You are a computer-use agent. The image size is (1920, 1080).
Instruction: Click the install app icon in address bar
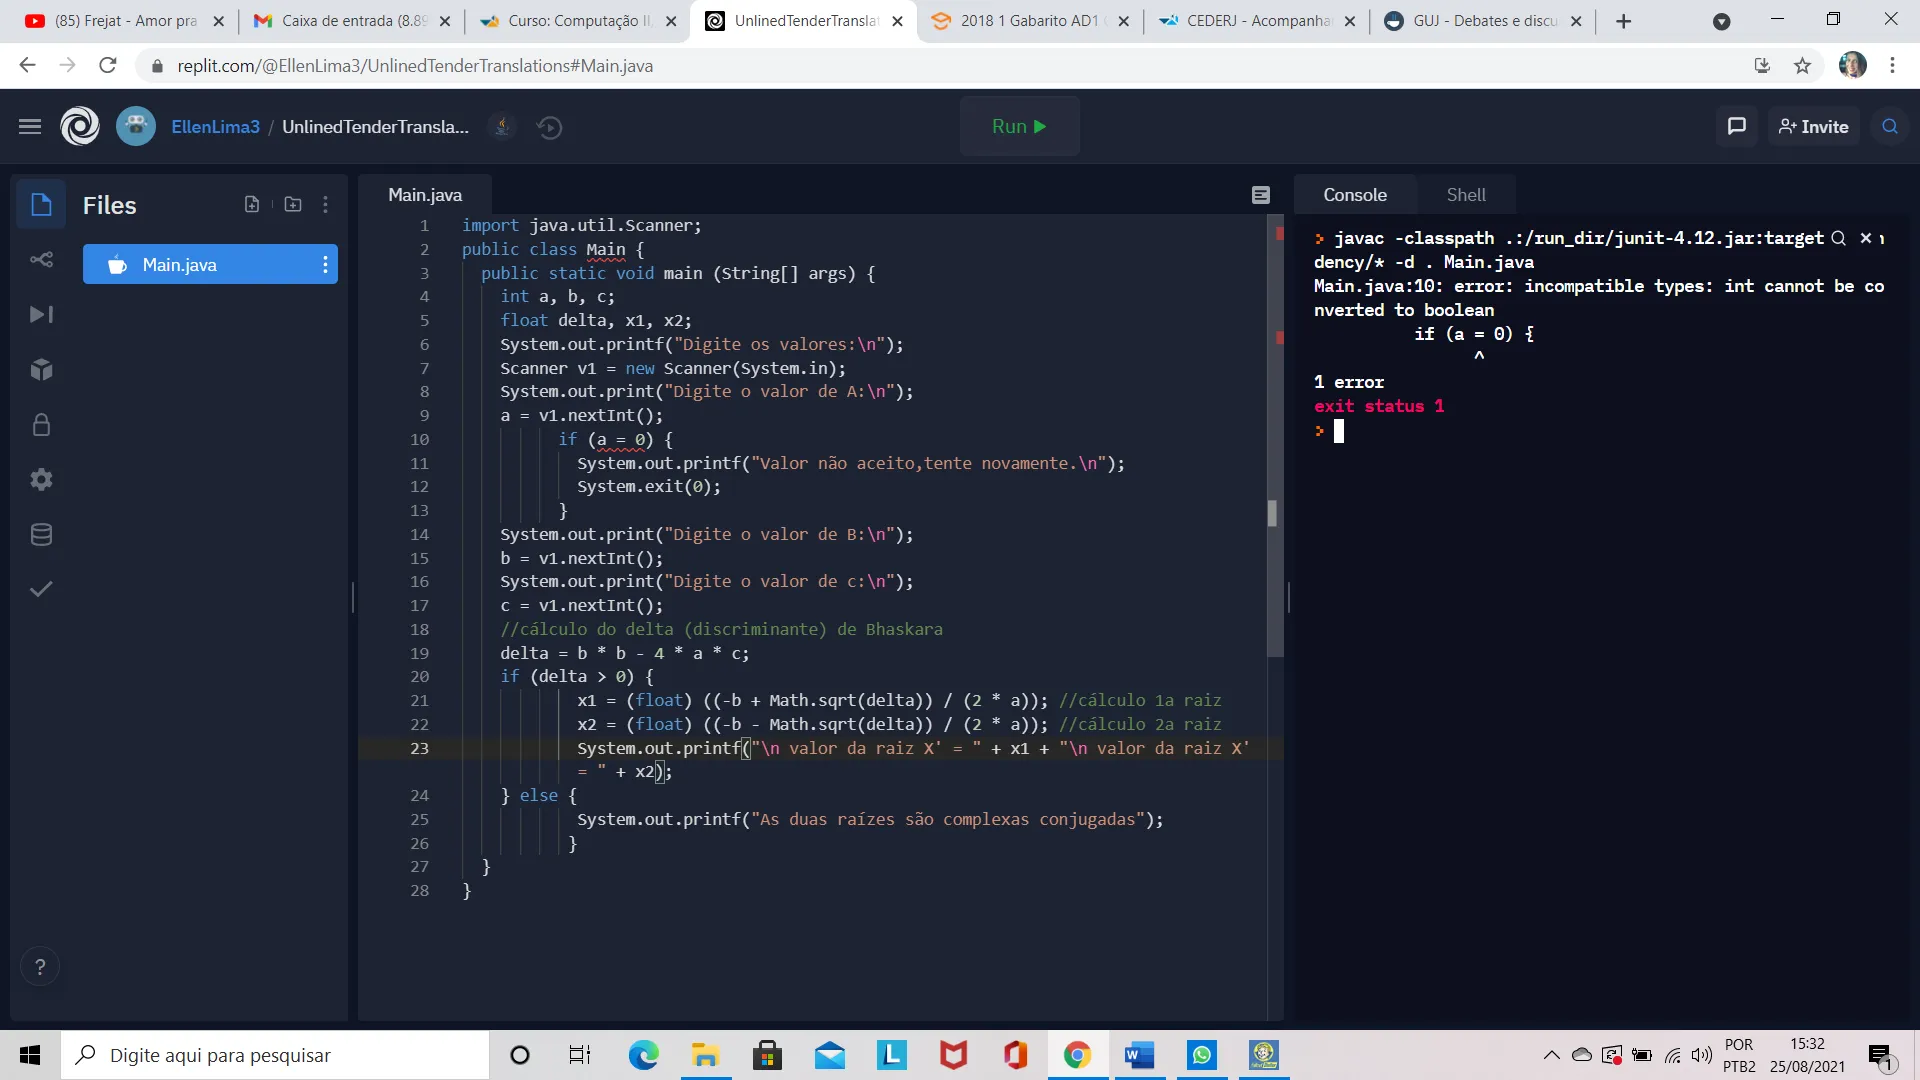1762,65
